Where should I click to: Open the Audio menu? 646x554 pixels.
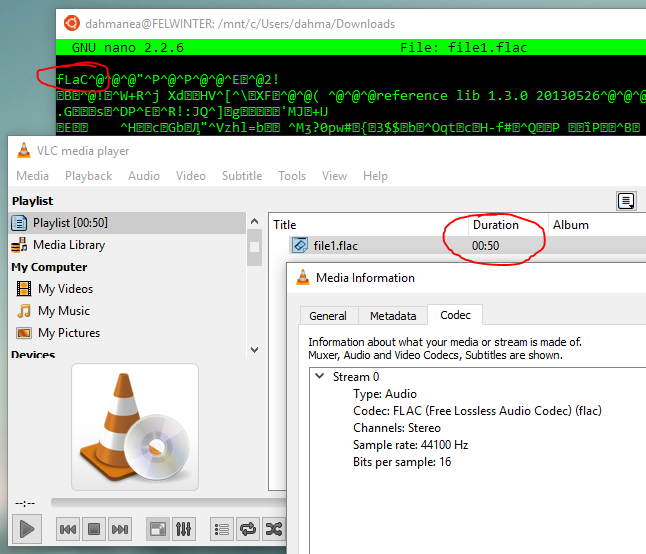(x=144, y=176)
